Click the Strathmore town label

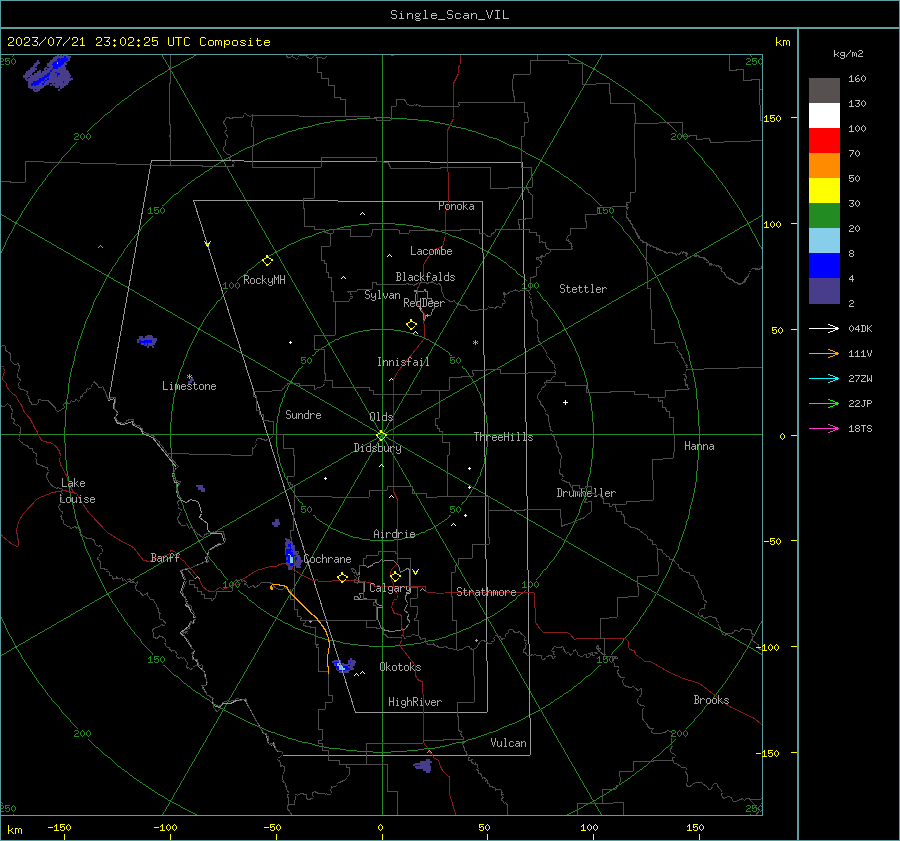[x=486, y=592]
